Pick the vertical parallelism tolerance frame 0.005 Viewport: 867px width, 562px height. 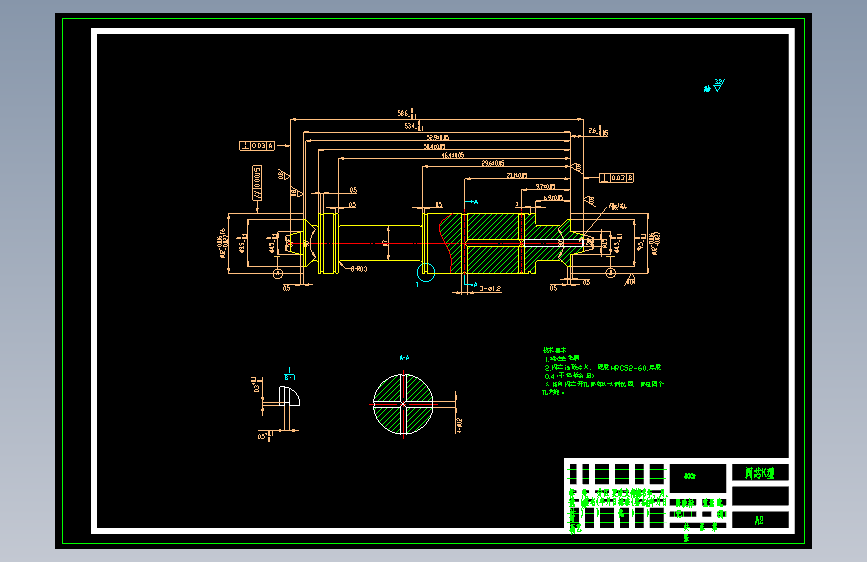[257, 183]
